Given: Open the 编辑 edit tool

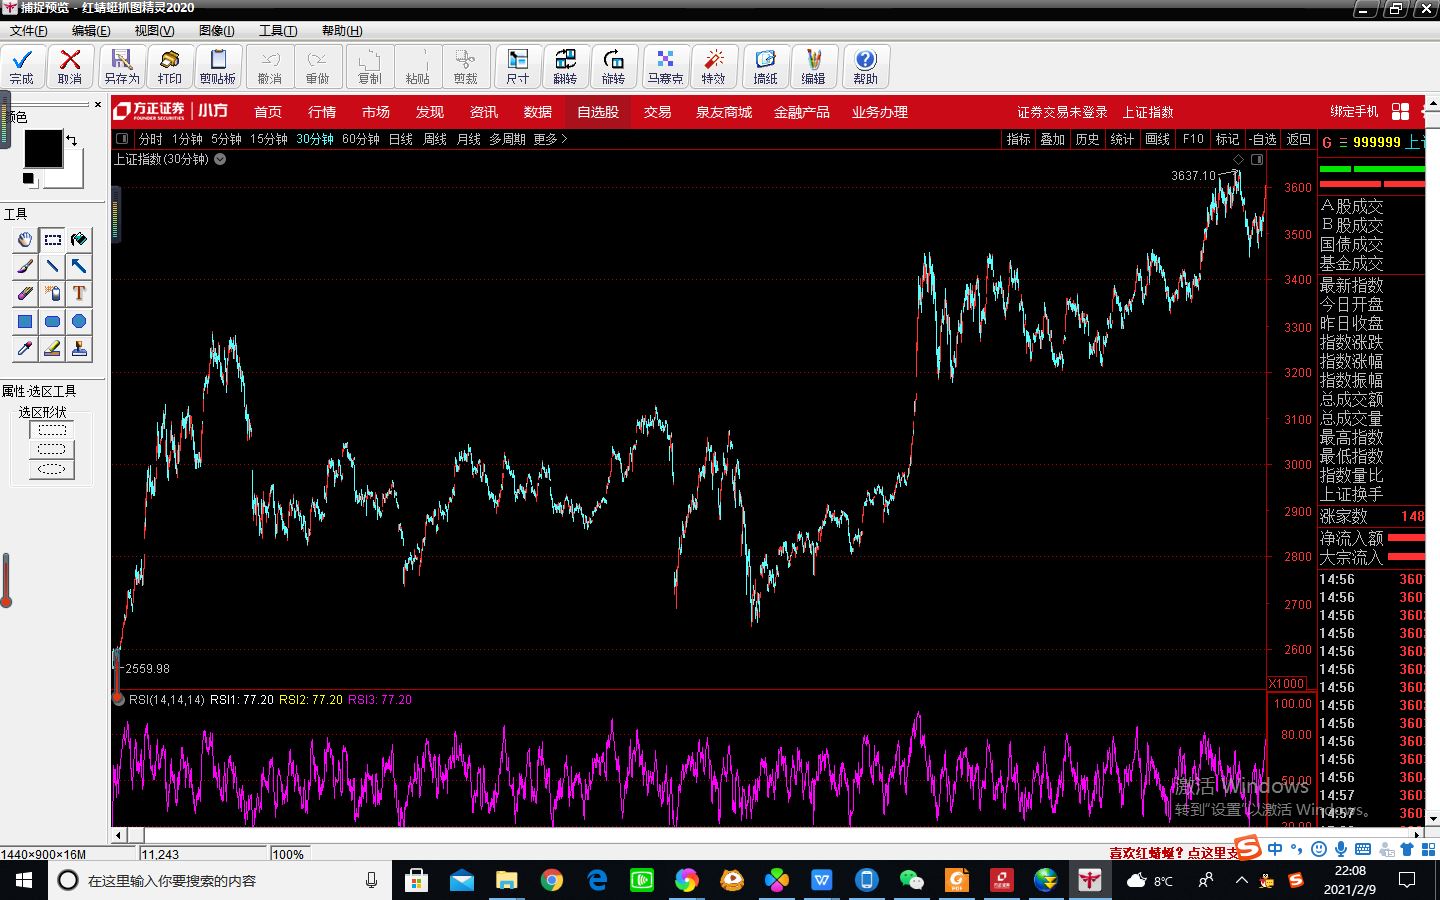Looking at the screenshot, I should (x=813, y=66).
